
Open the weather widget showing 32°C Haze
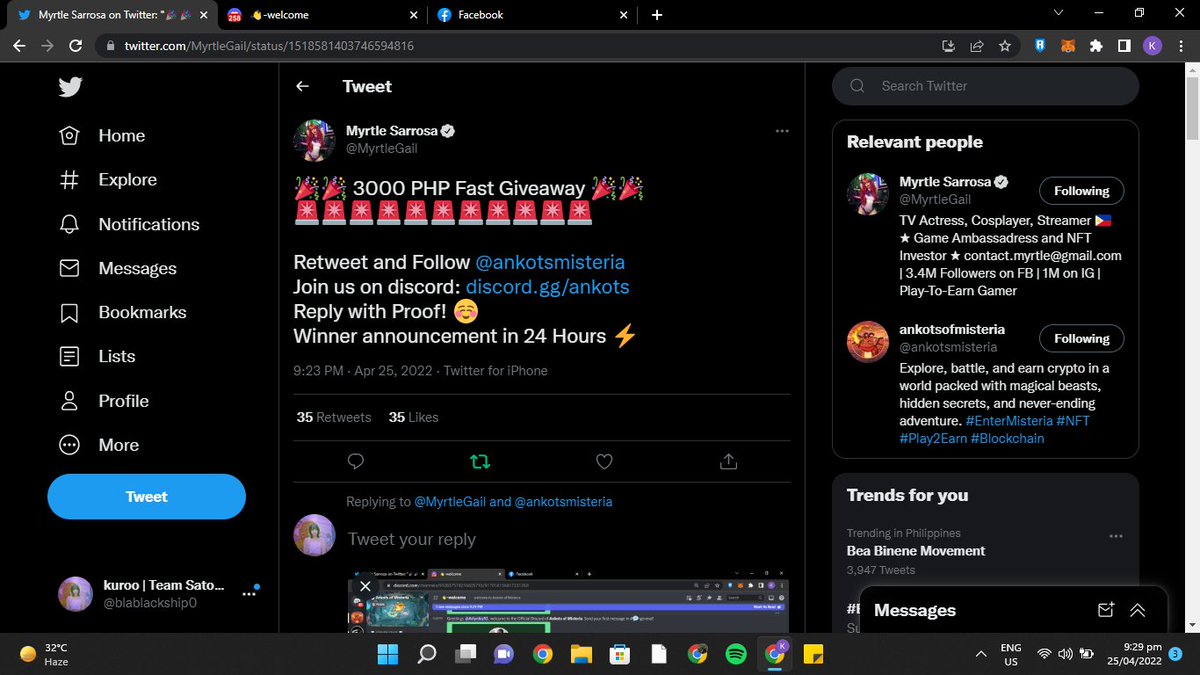[45, 654]
